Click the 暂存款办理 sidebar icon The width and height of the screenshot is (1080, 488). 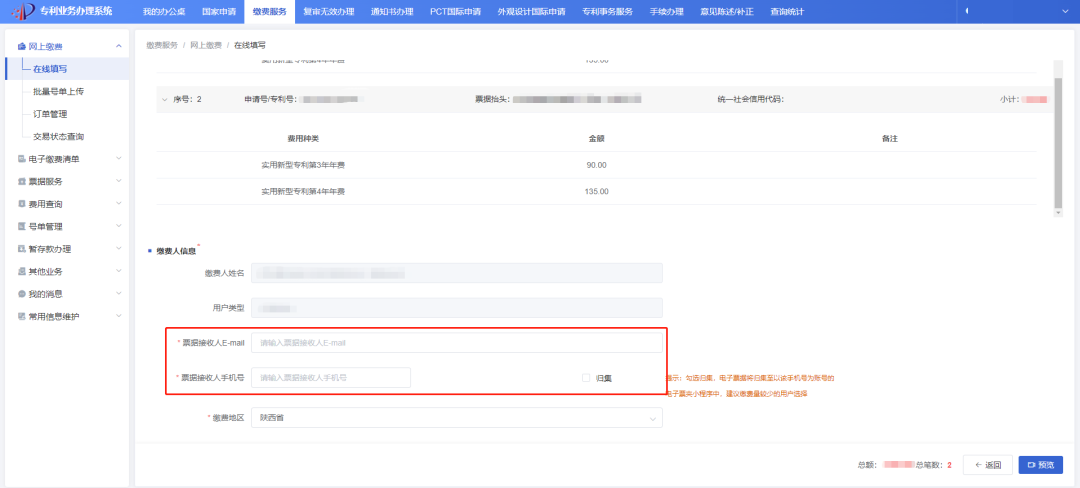pyautogui.click(x=22, y=249)
